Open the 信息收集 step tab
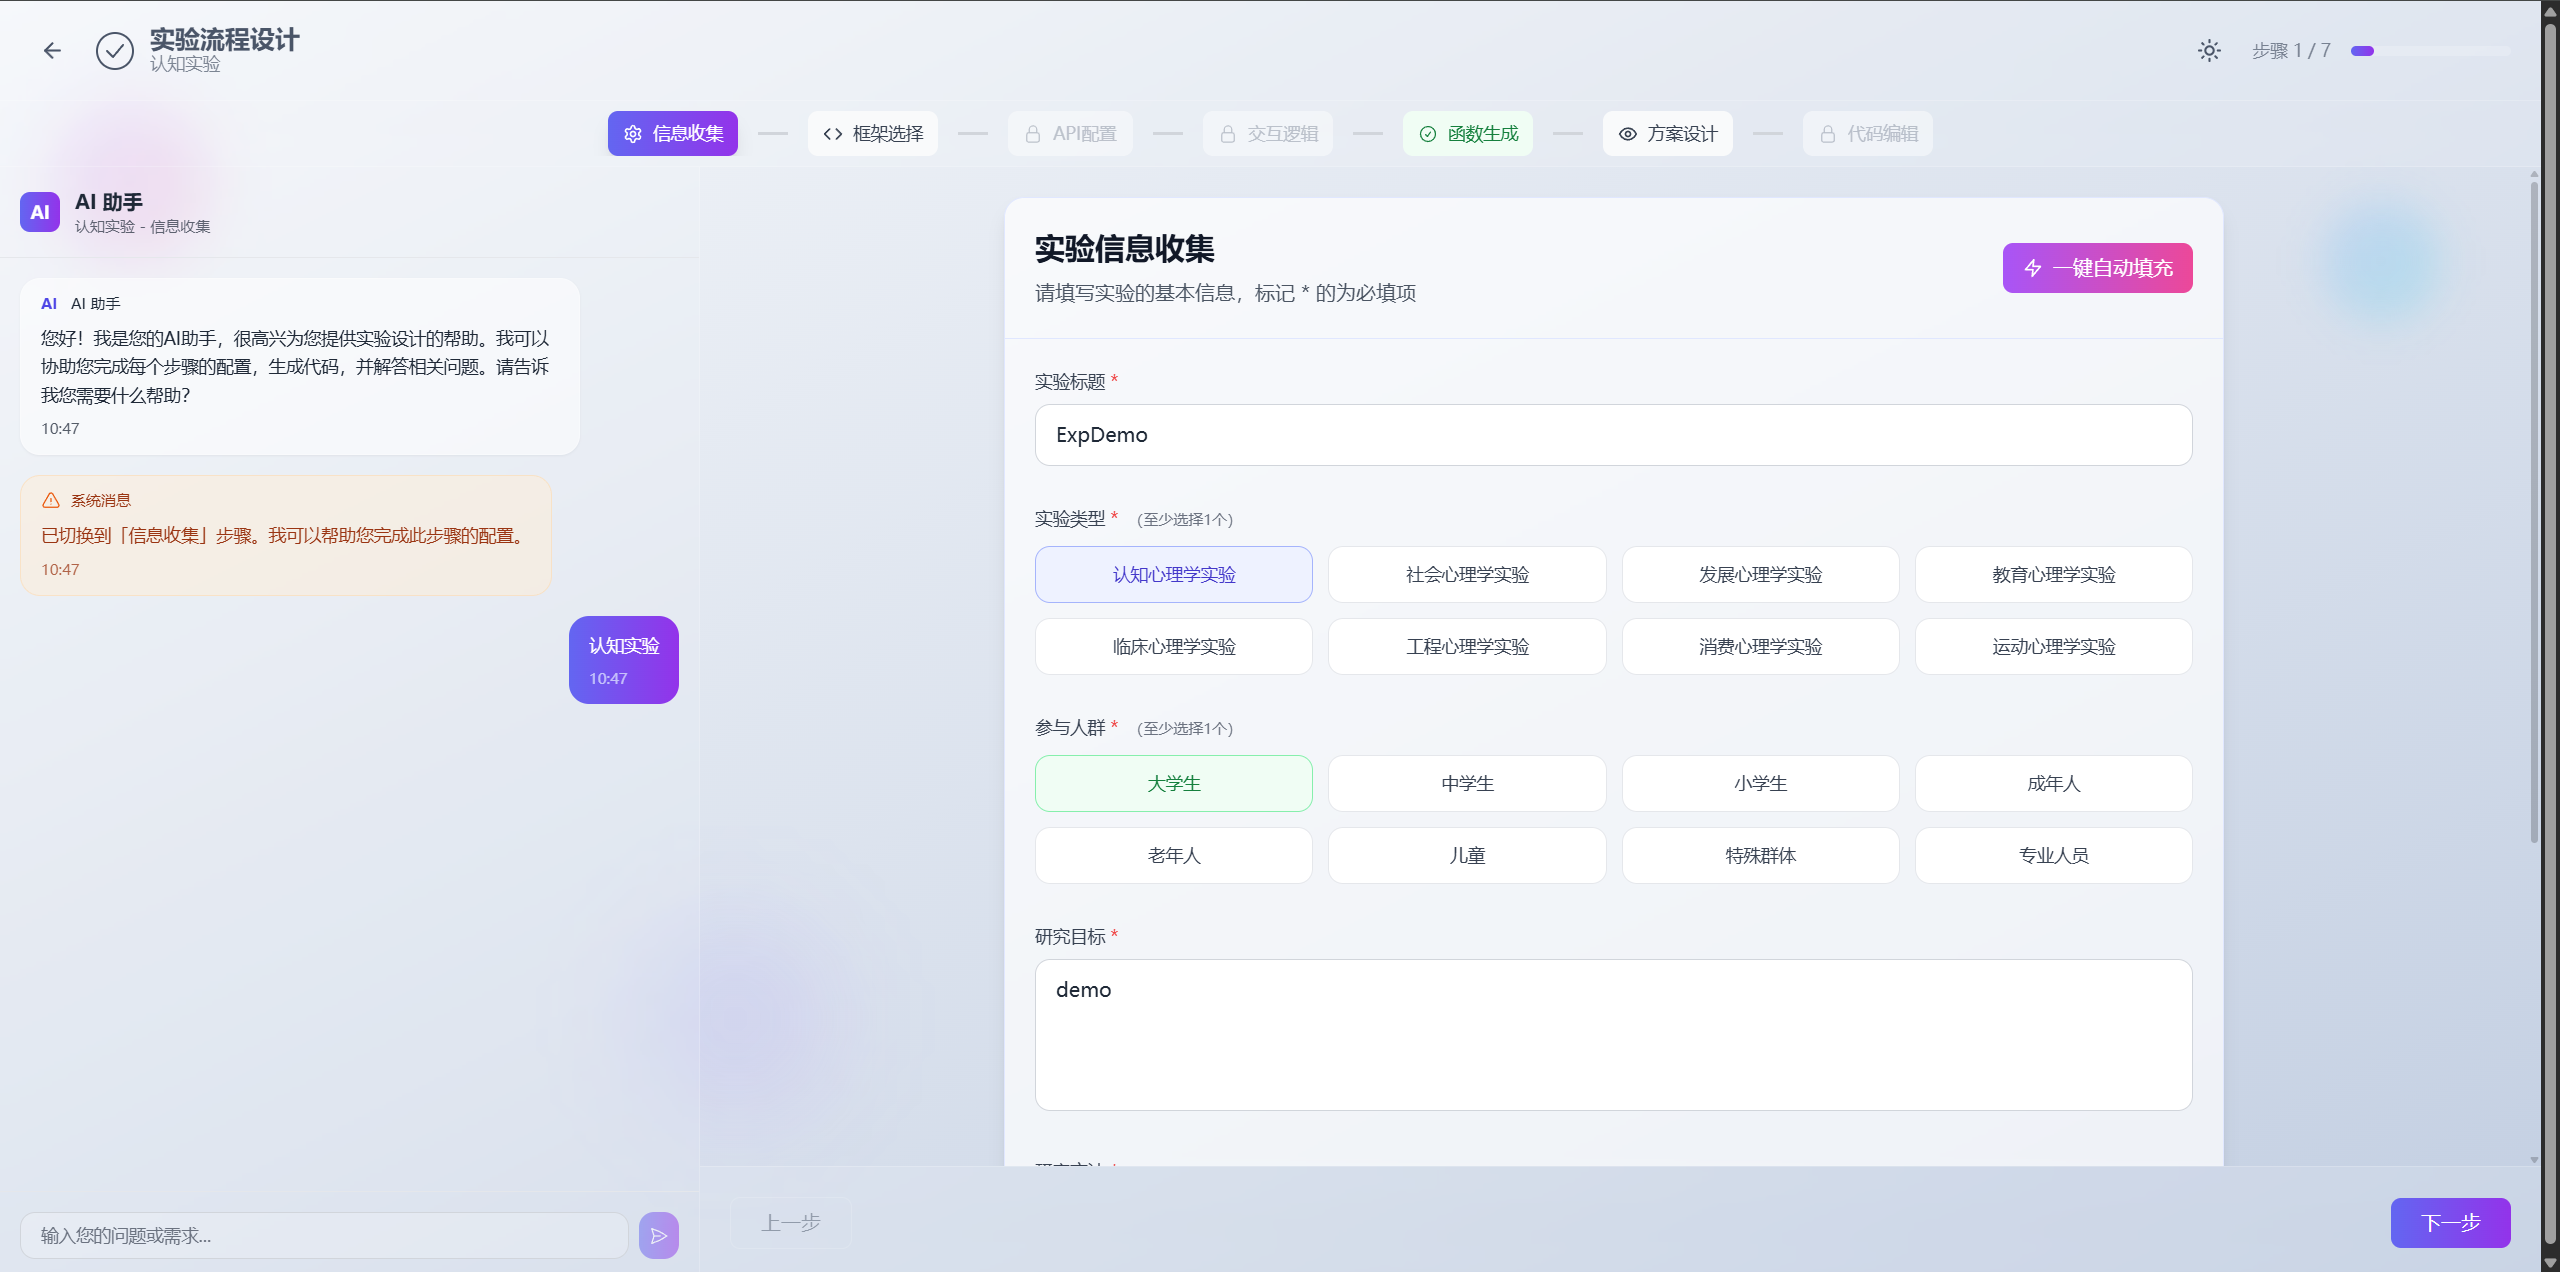The height and width of the screenshot is (1272, 2560). tap(673, 133)
